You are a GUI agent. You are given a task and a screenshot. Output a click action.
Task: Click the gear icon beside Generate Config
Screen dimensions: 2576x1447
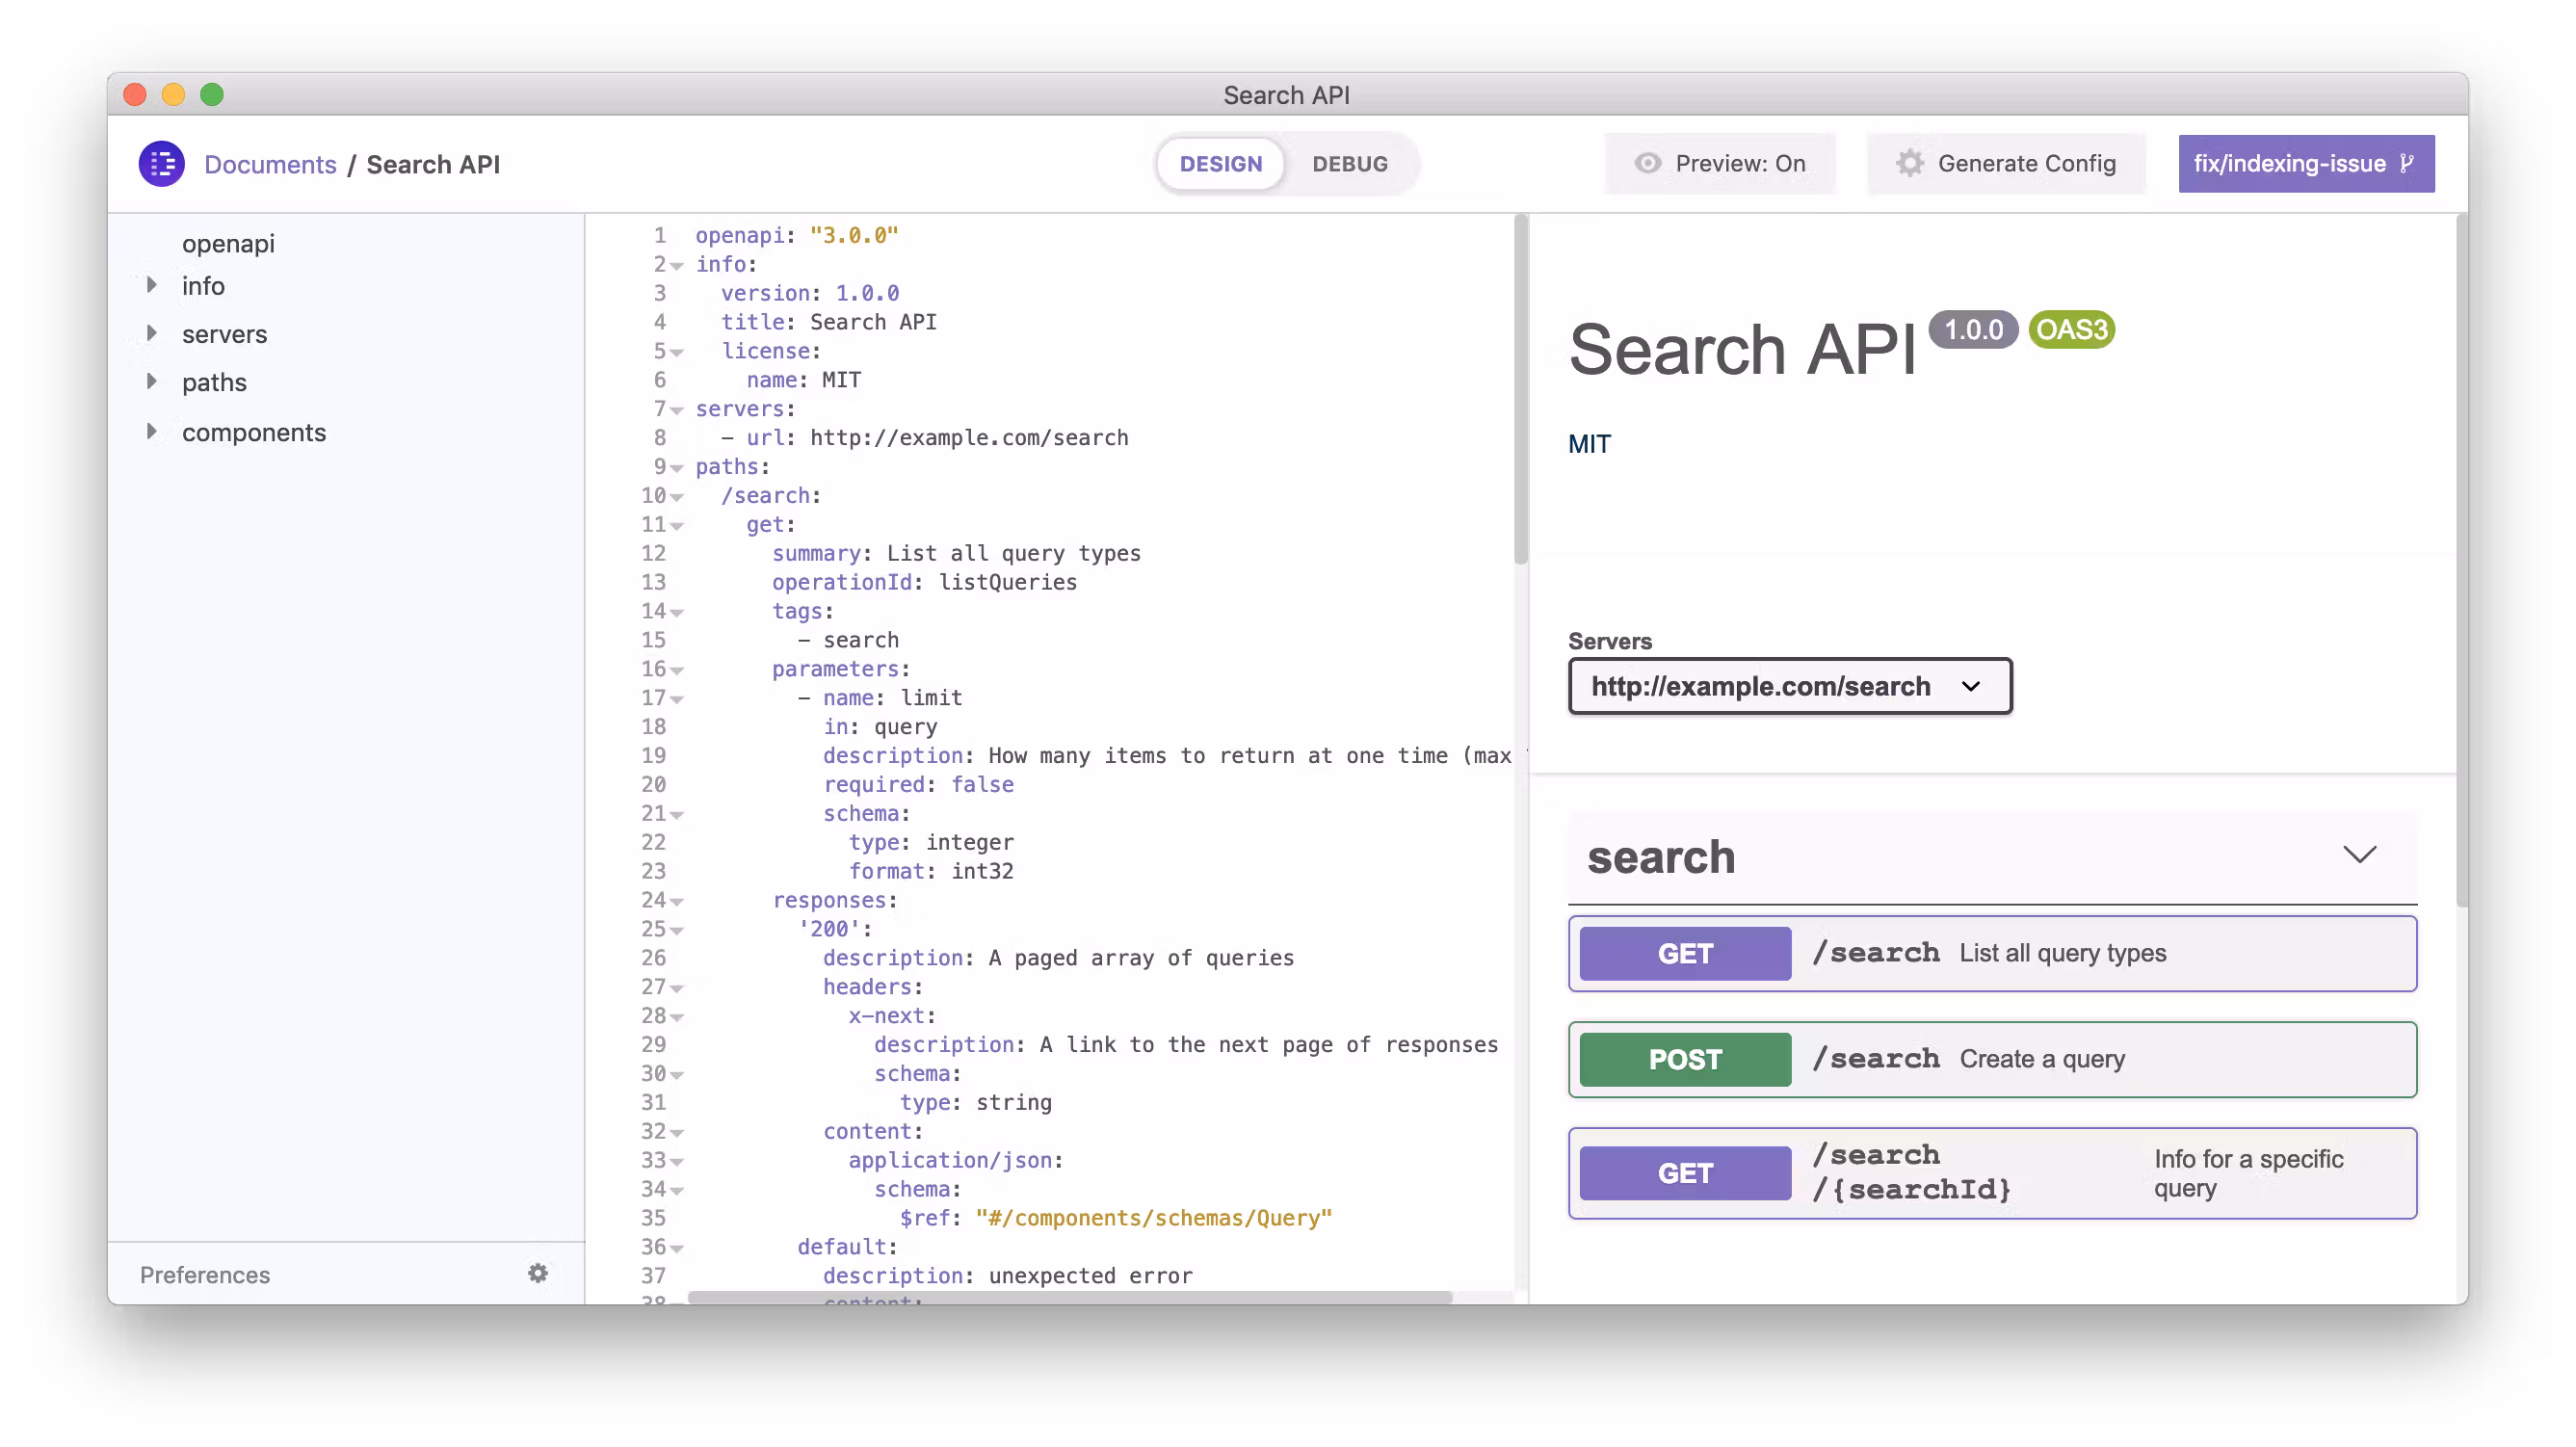point(1909,163)
